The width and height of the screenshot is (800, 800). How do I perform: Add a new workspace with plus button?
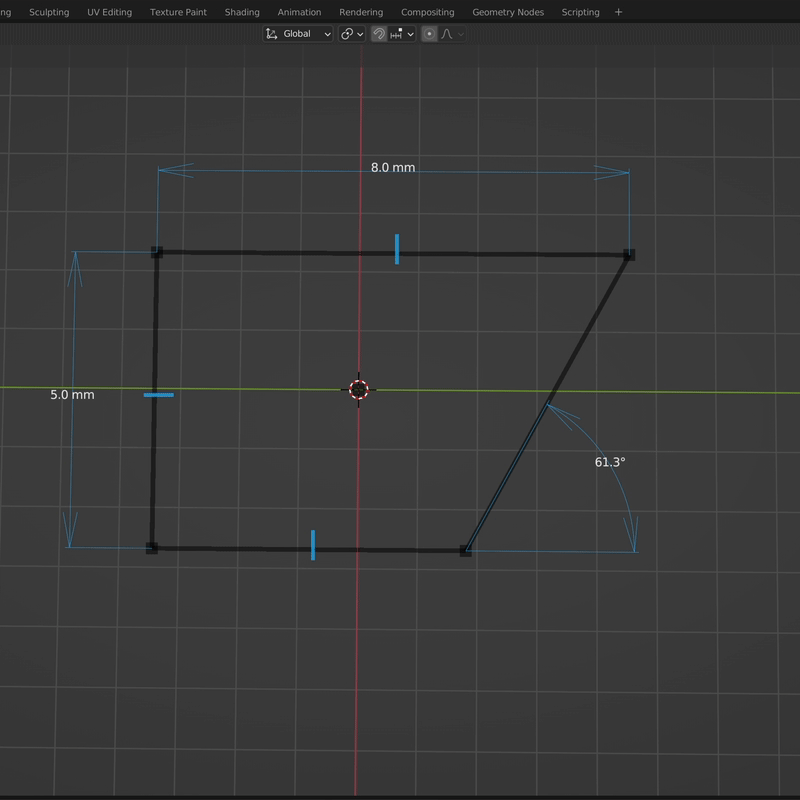618,12
